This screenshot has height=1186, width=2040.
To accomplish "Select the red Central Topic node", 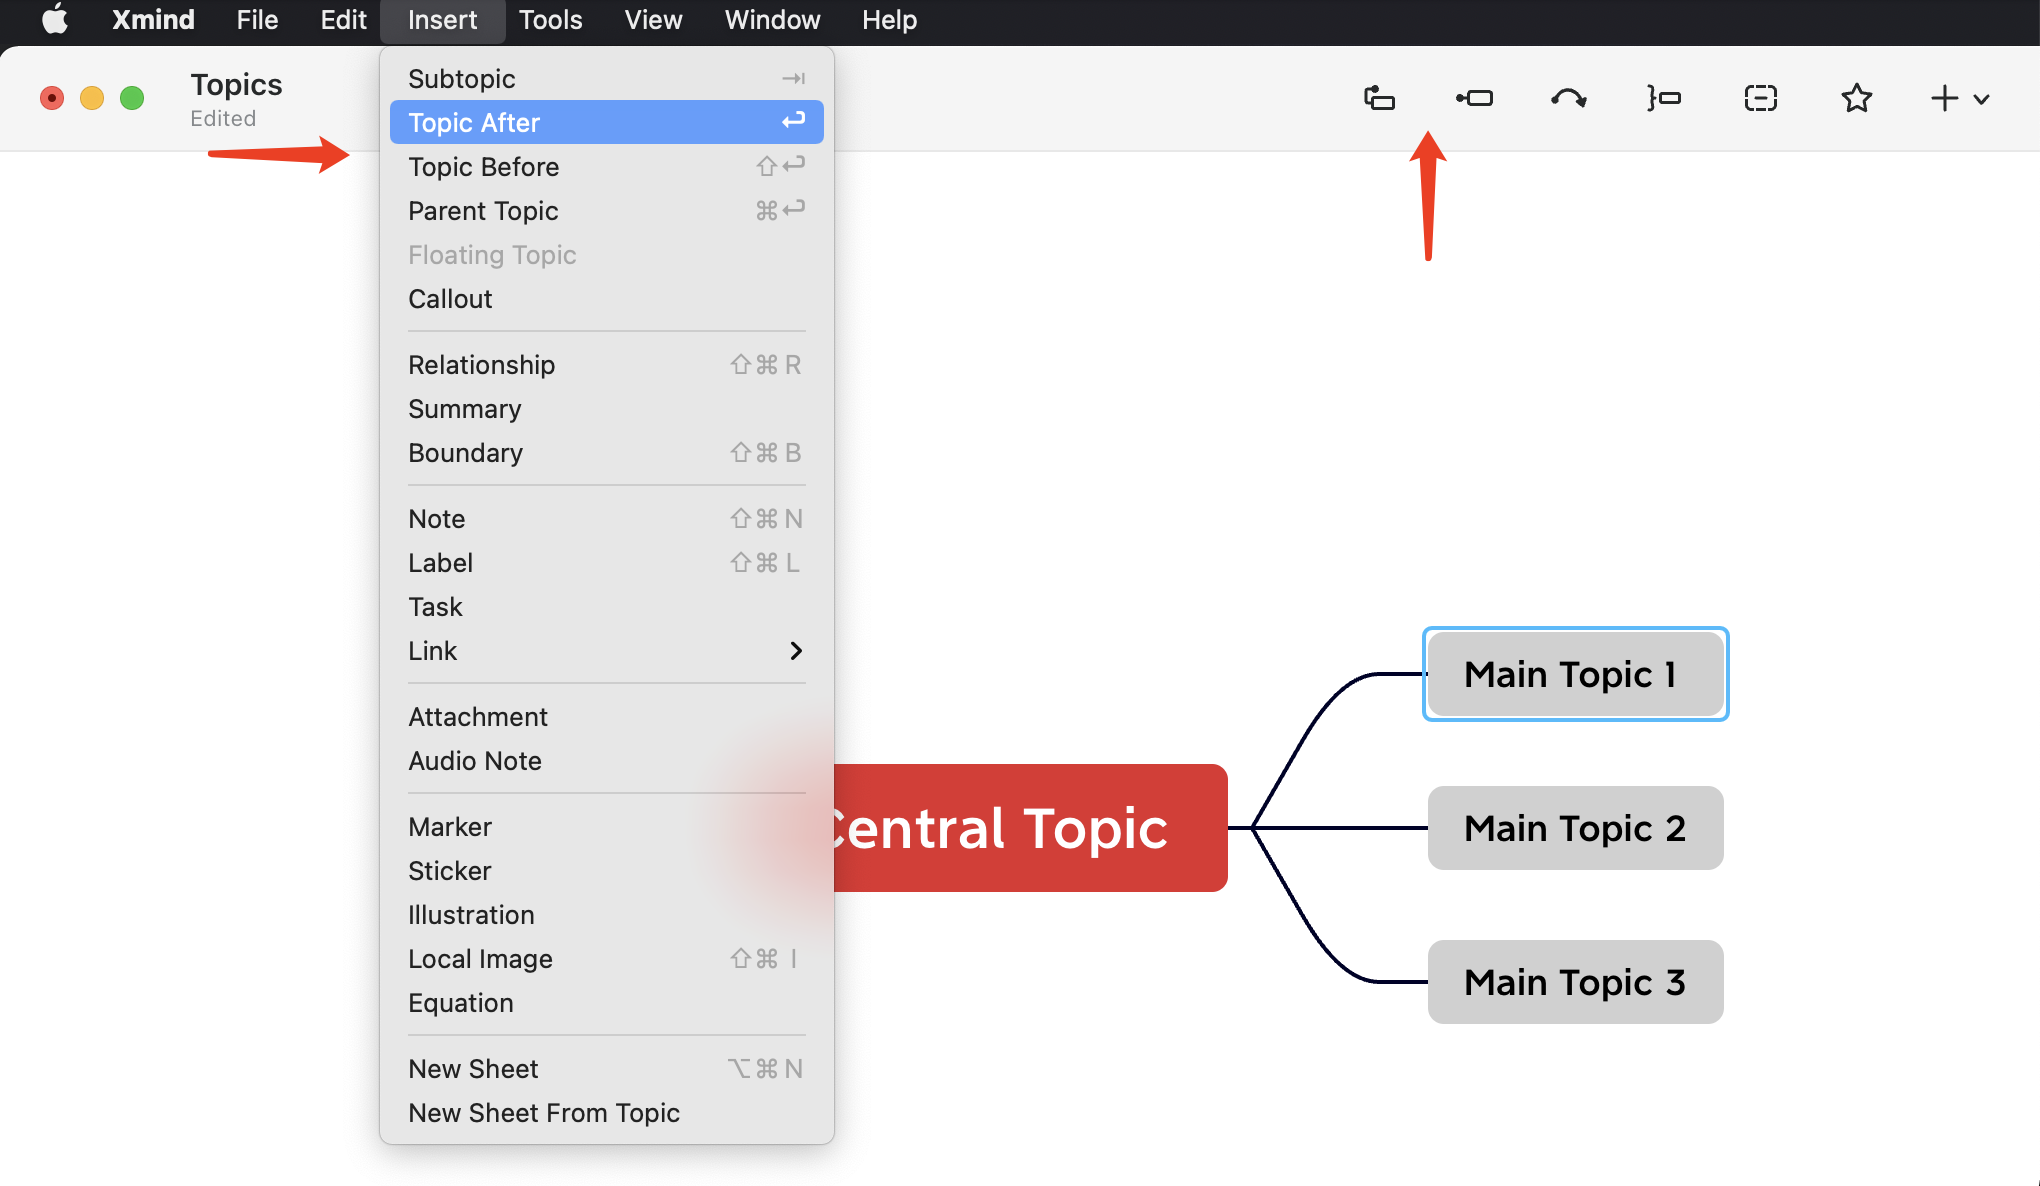I will click(1030, 828).
